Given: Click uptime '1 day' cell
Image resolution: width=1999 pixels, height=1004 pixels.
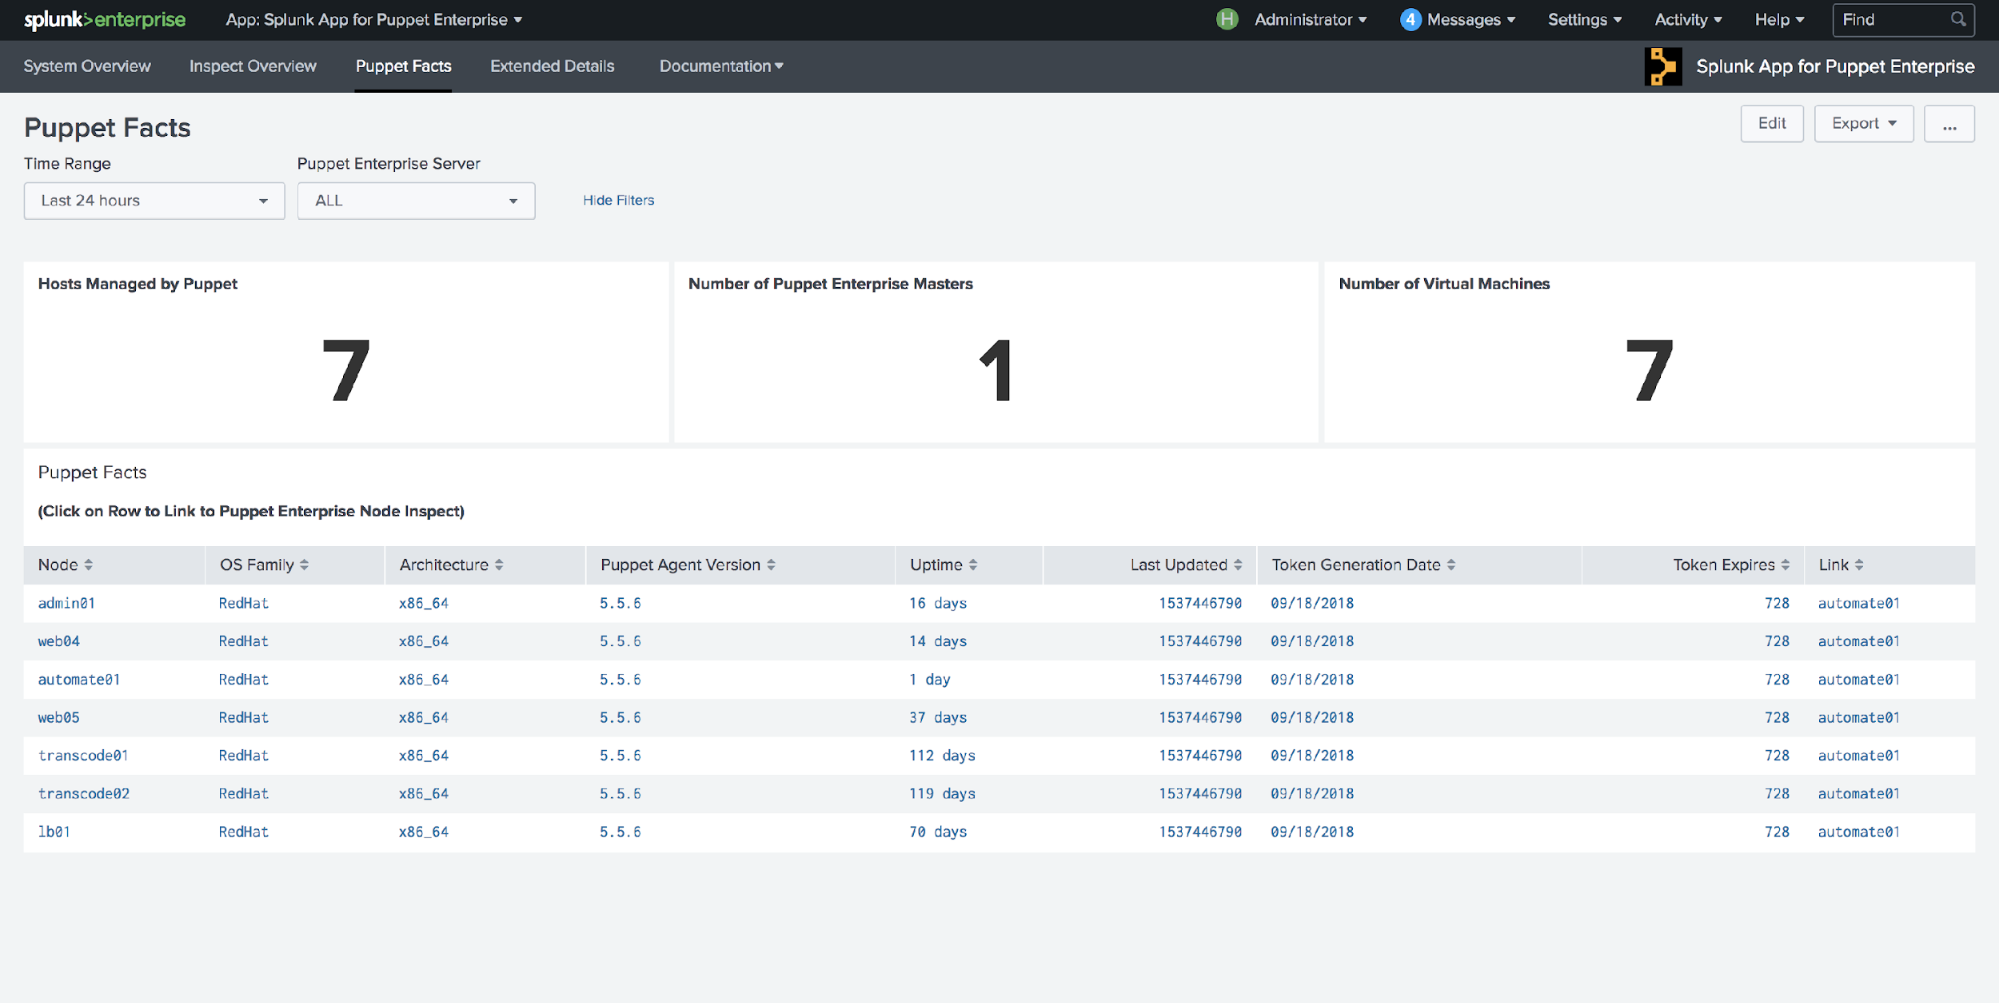Looking at the screenshot, I should pos(930,680).
